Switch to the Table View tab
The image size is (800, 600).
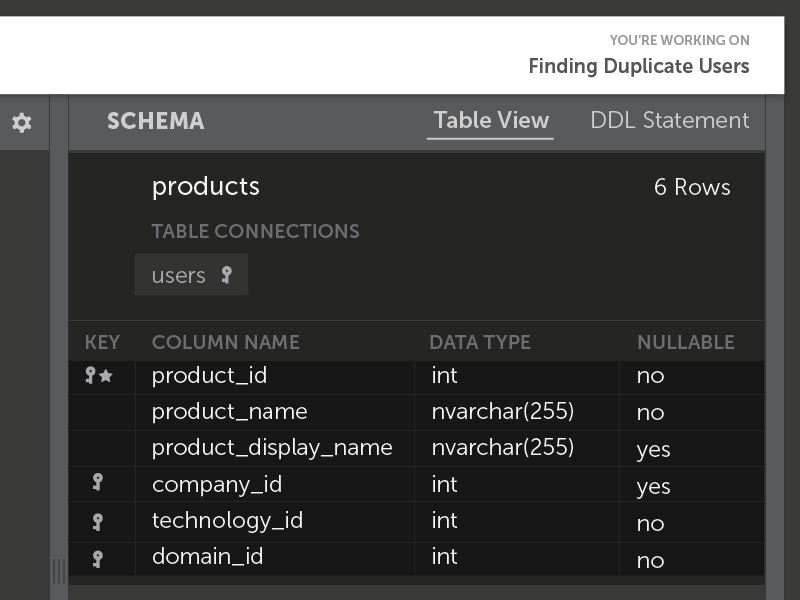(490, 121)
